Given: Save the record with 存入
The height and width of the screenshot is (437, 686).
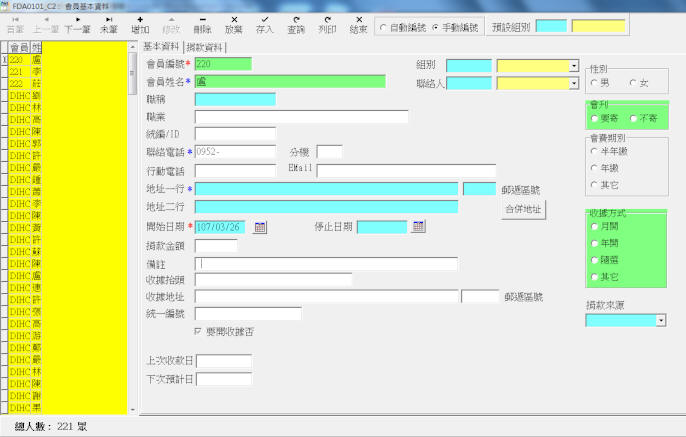Looking at the screenshot, I should coord(265,24).
